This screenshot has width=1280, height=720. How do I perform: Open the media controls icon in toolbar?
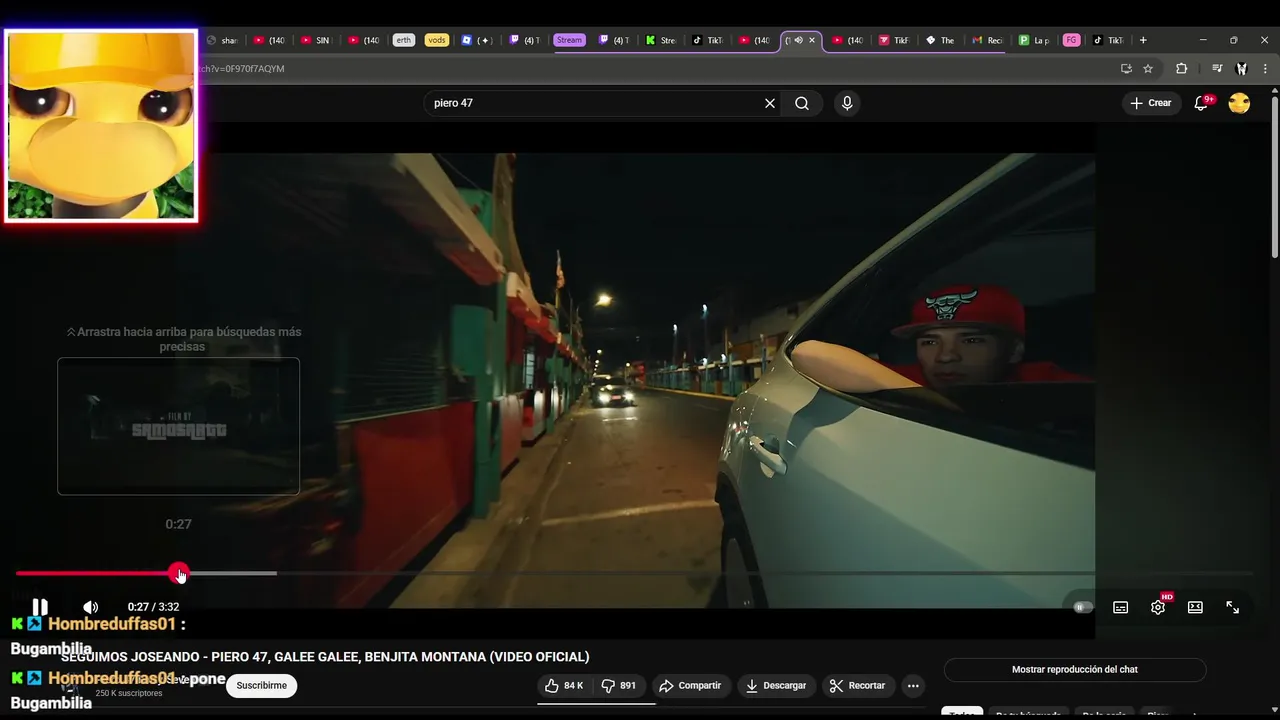click(1217, 68)
